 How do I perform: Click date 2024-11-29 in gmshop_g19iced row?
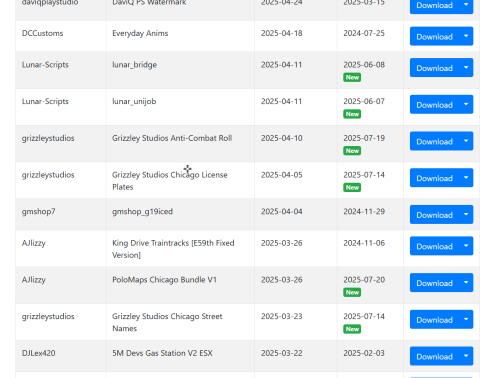point(364,211)
